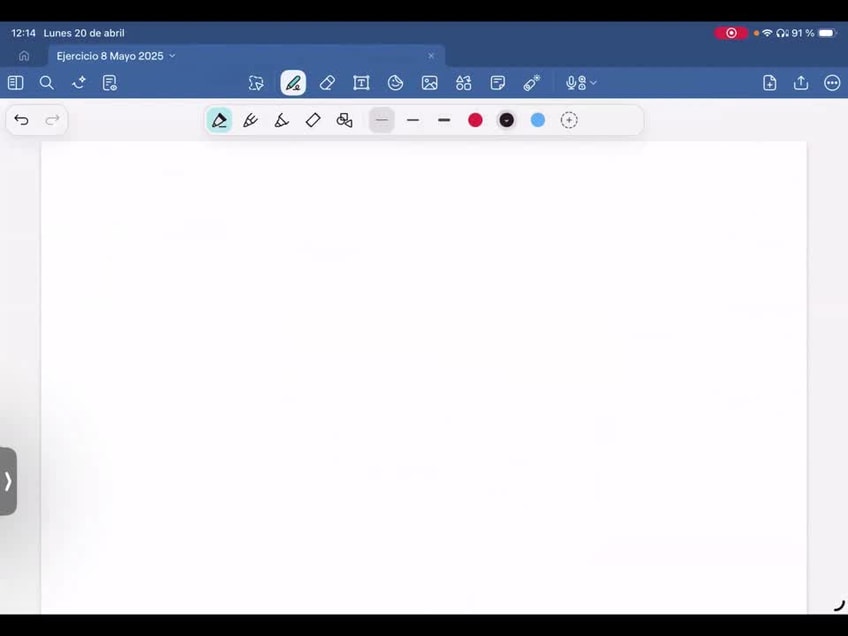The width and height of the screenshot is (848, 636).
Task: Pick the blue pen color
Action: click(538, 120)
